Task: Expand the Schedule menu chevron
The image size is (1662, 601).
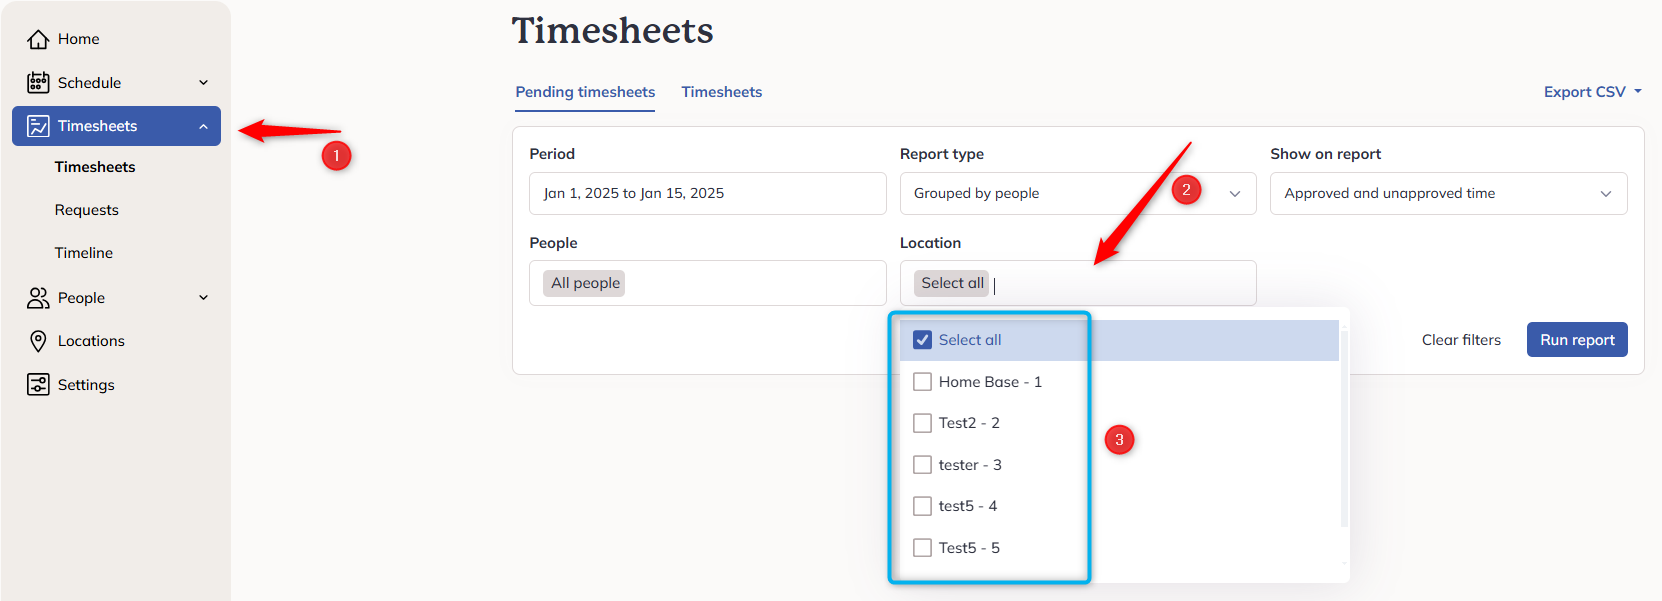Action: [x=204, y=83]
